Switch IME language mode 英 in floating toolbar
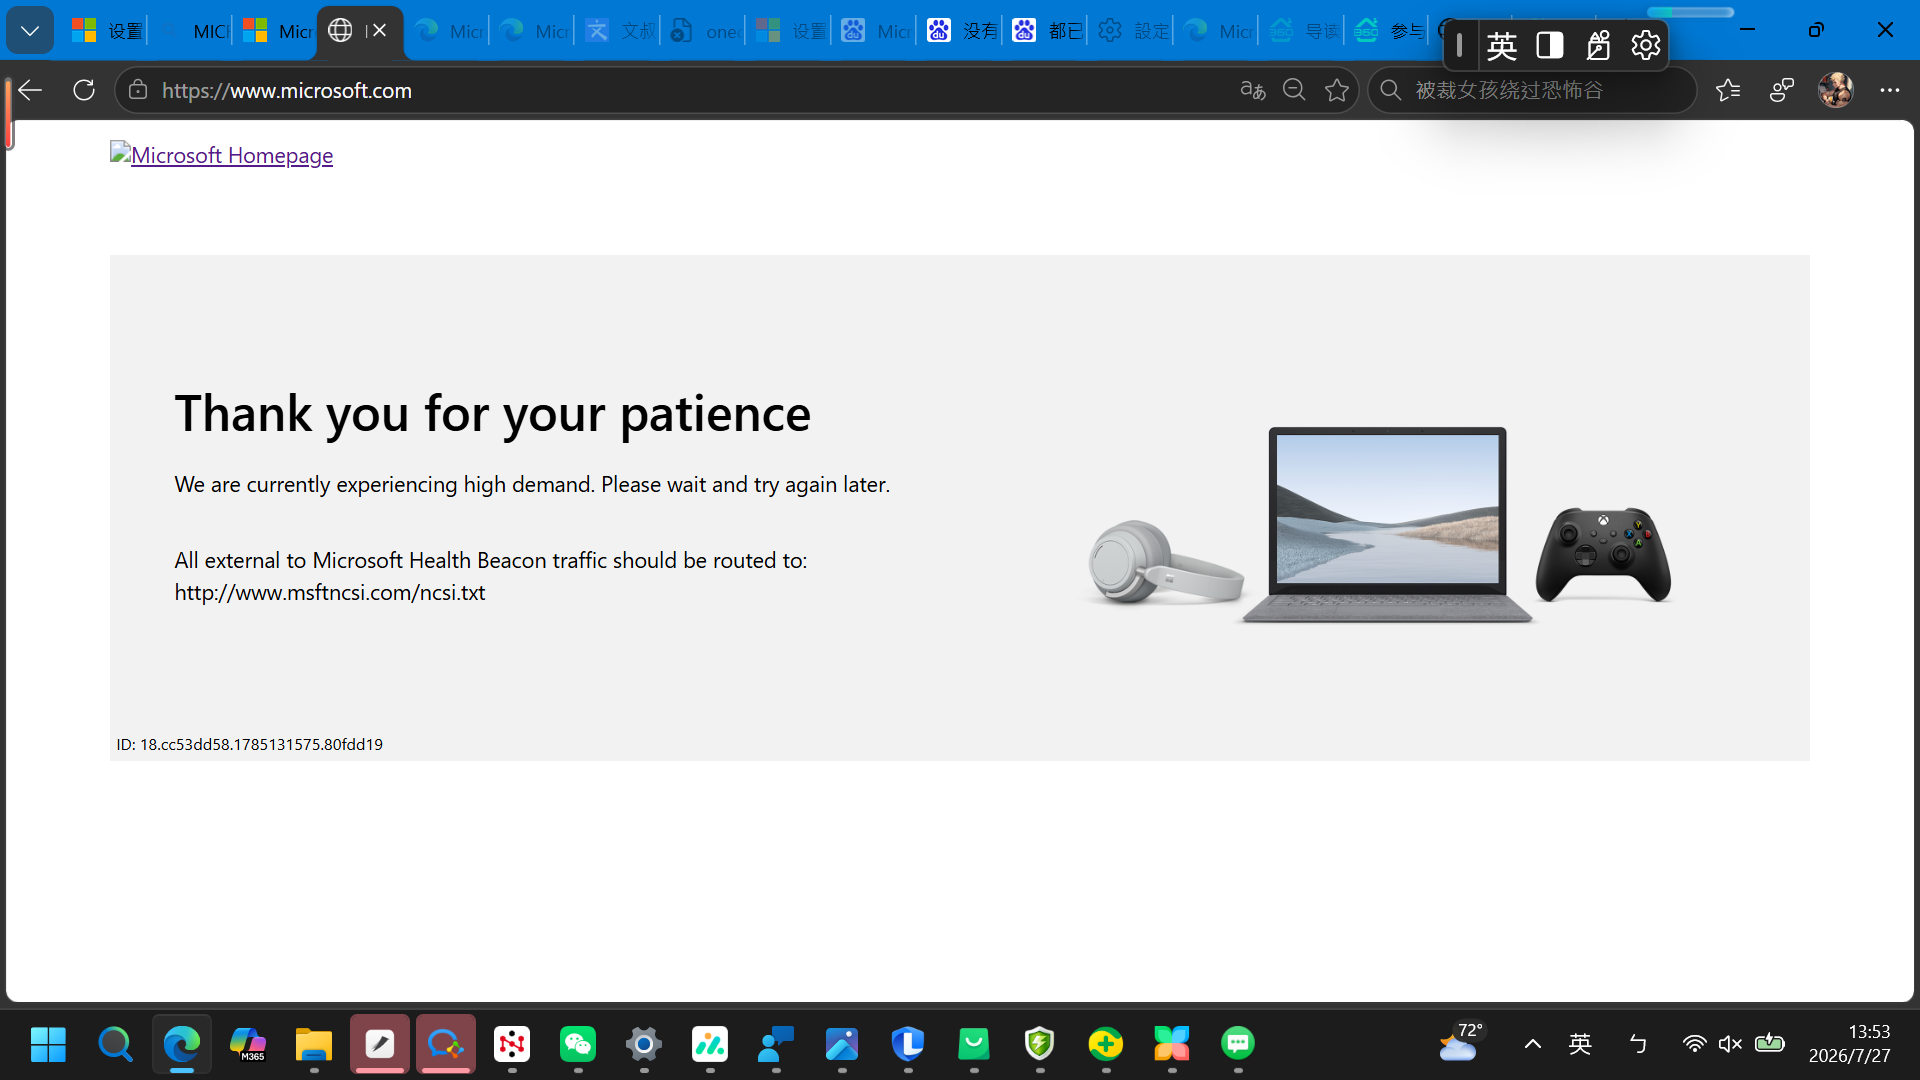The height and width of the screenshot is (1080, 1920). point(1502,45)
